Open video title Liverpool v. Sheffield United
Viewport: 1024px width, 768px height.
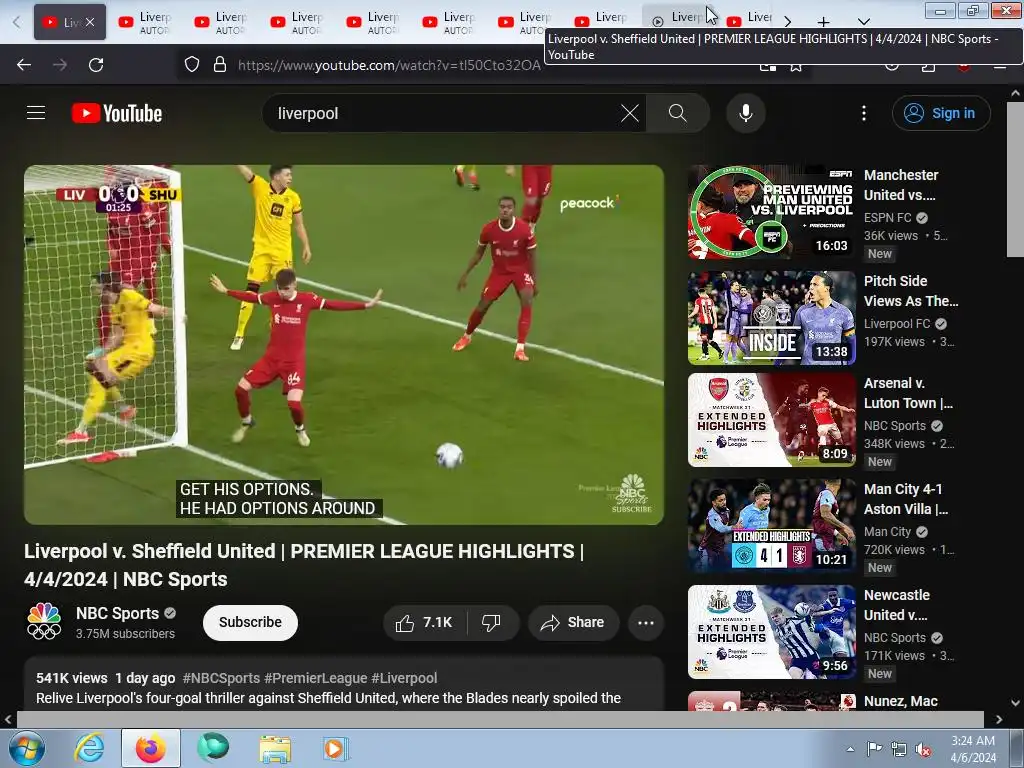coord(304,565)
